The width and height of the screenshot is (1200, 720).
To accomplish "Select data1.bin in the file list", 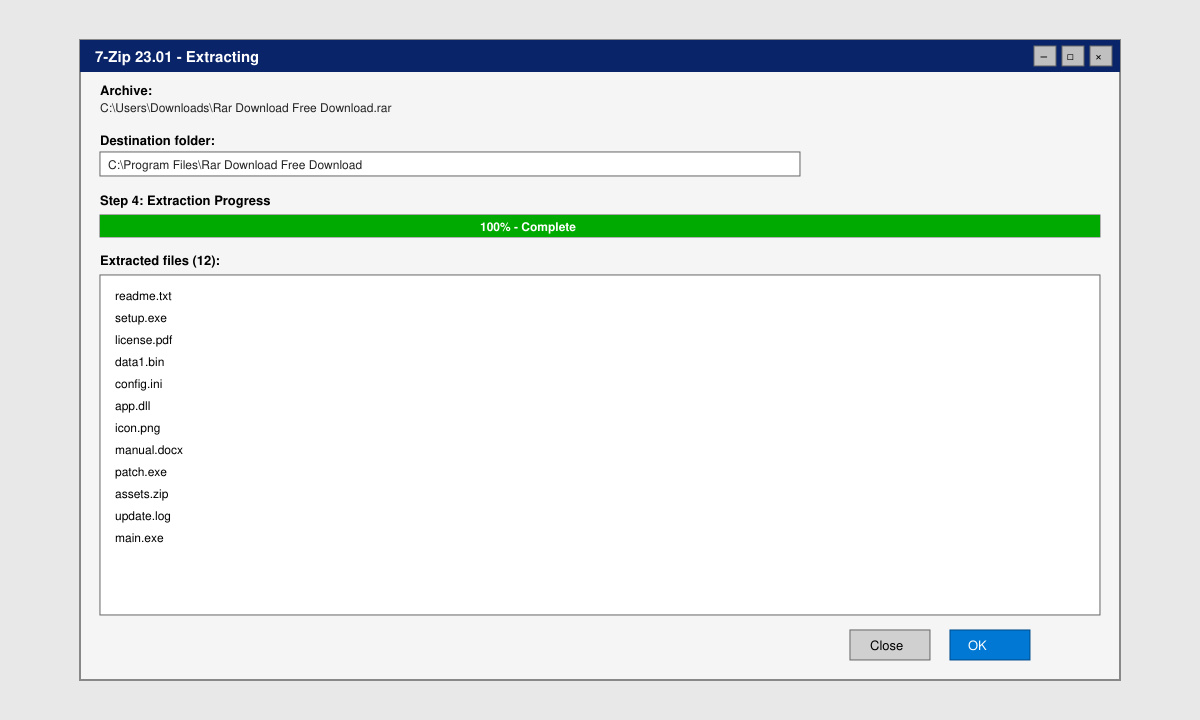I will [140, 362].
